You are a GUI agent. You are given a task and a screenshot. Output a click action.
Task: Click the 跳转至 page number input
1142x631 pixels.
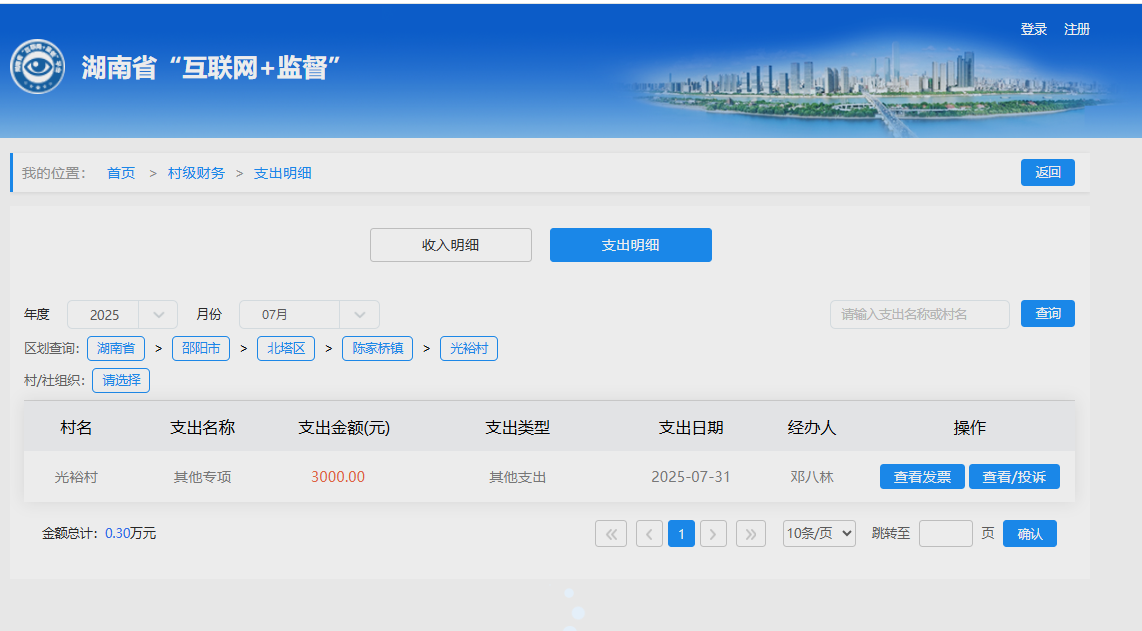tap(945, 534)
